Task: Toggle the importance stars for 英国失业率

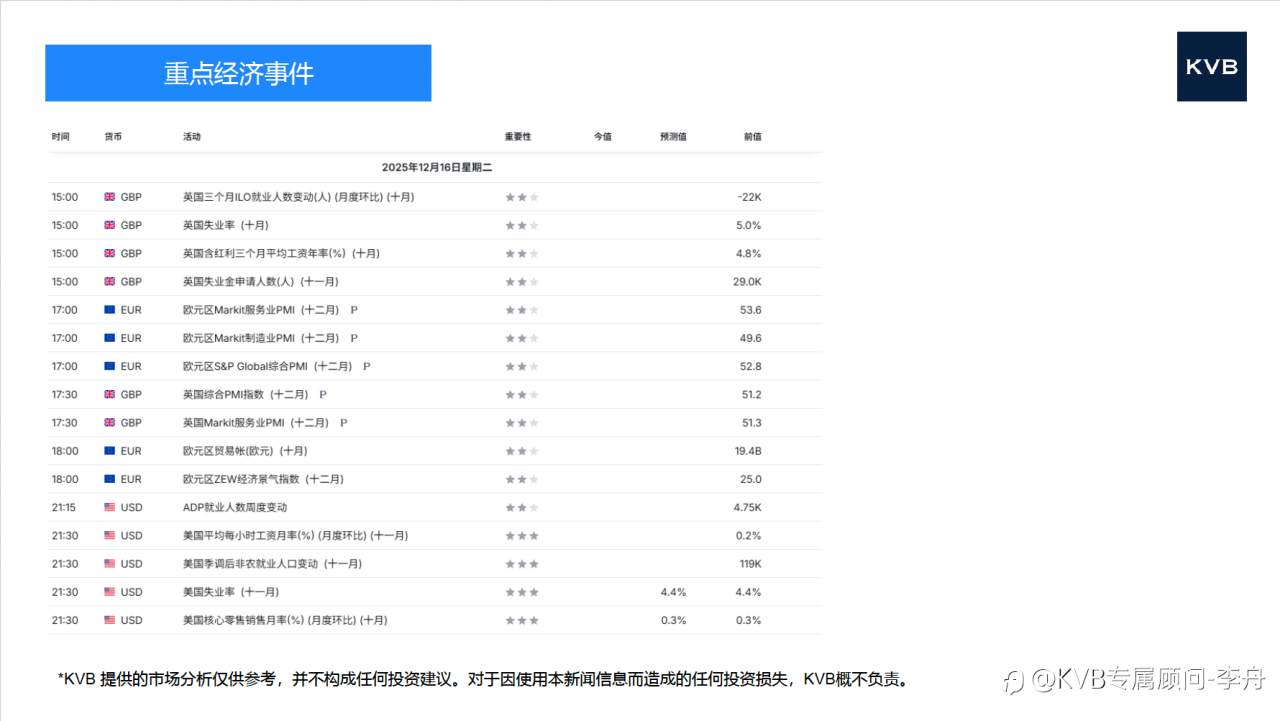Action: pos(521,225)
